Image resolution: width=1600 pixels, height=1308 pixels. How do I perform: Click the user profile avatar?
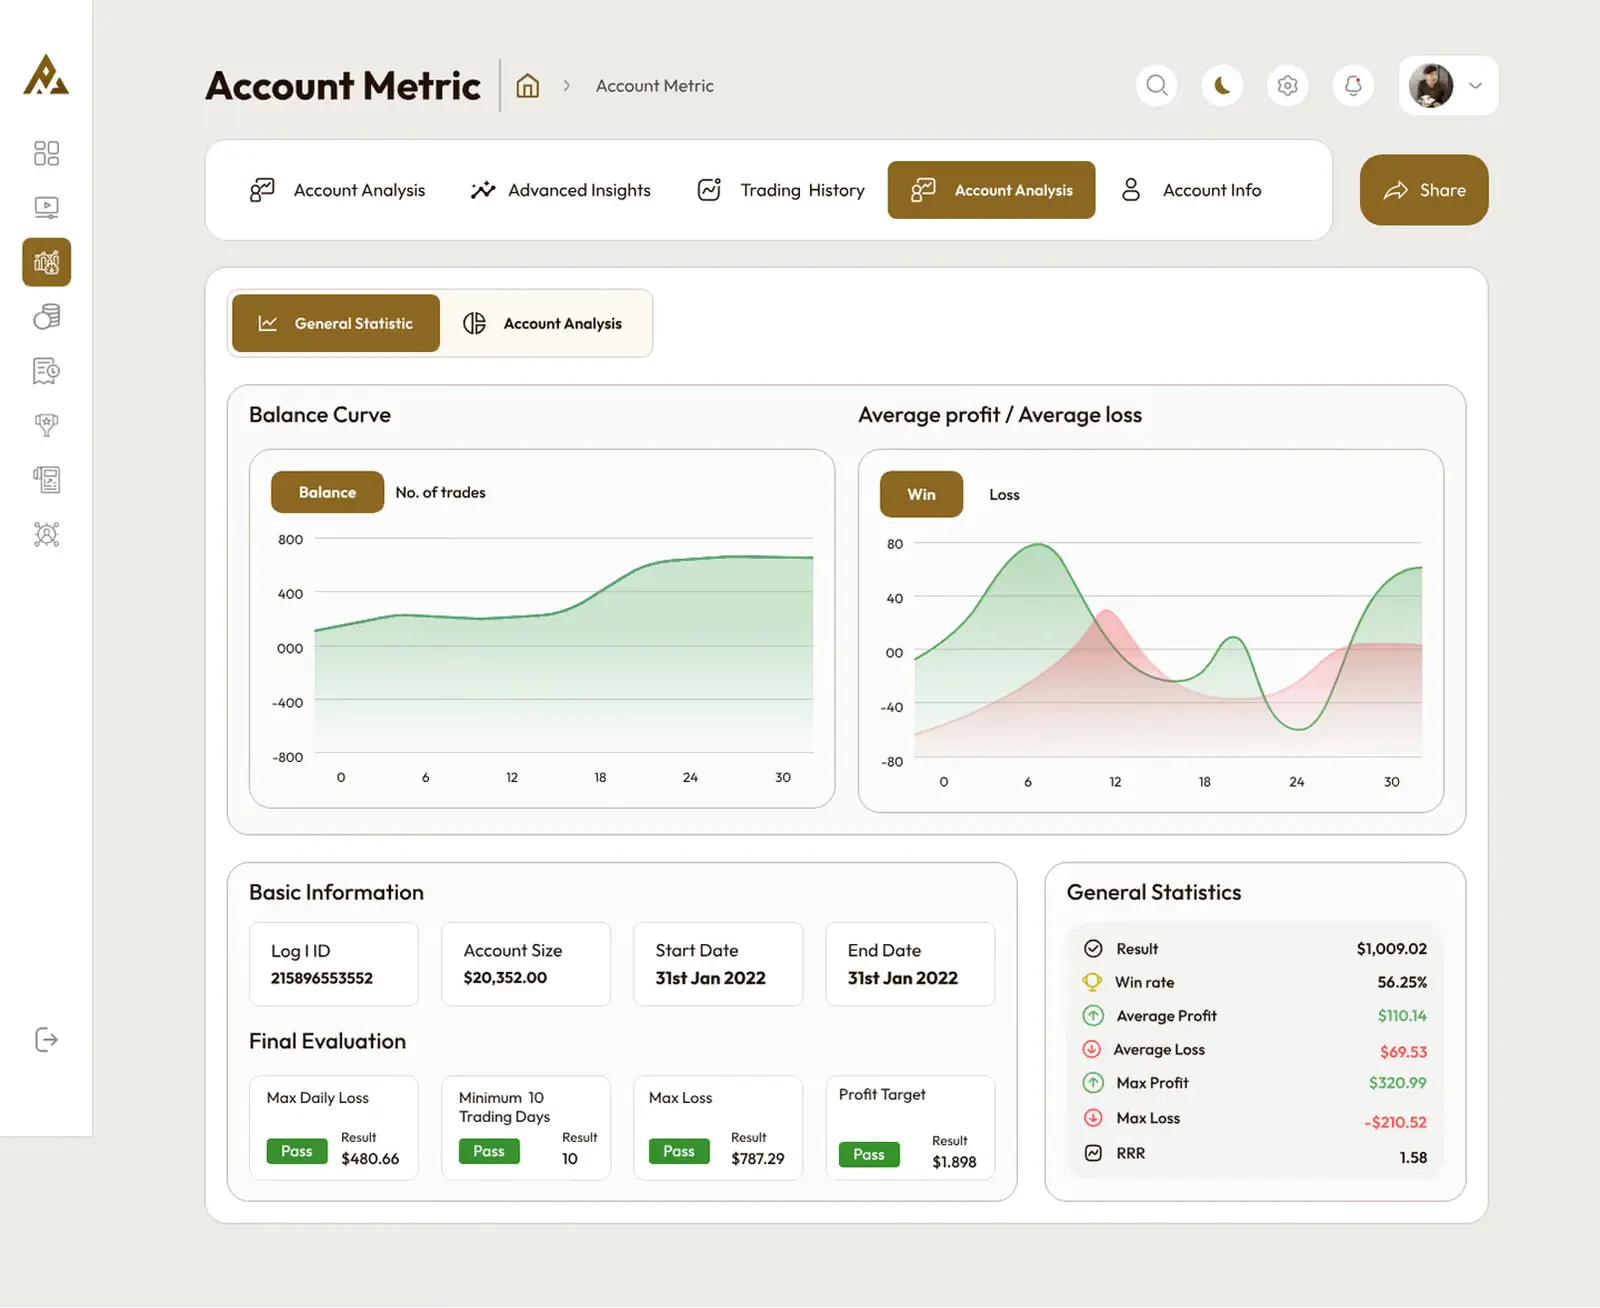1431,86
